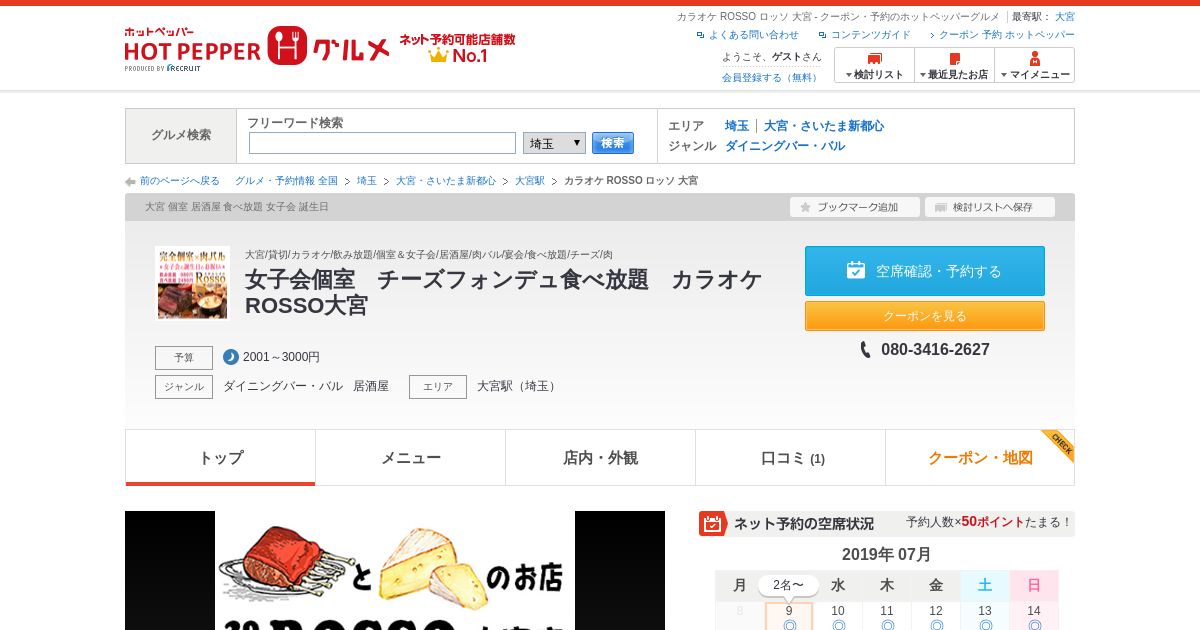The width and height of the screenshot is (1200, 630).
Task: Select July 9 in availability calendar
Action: (789, 617)
